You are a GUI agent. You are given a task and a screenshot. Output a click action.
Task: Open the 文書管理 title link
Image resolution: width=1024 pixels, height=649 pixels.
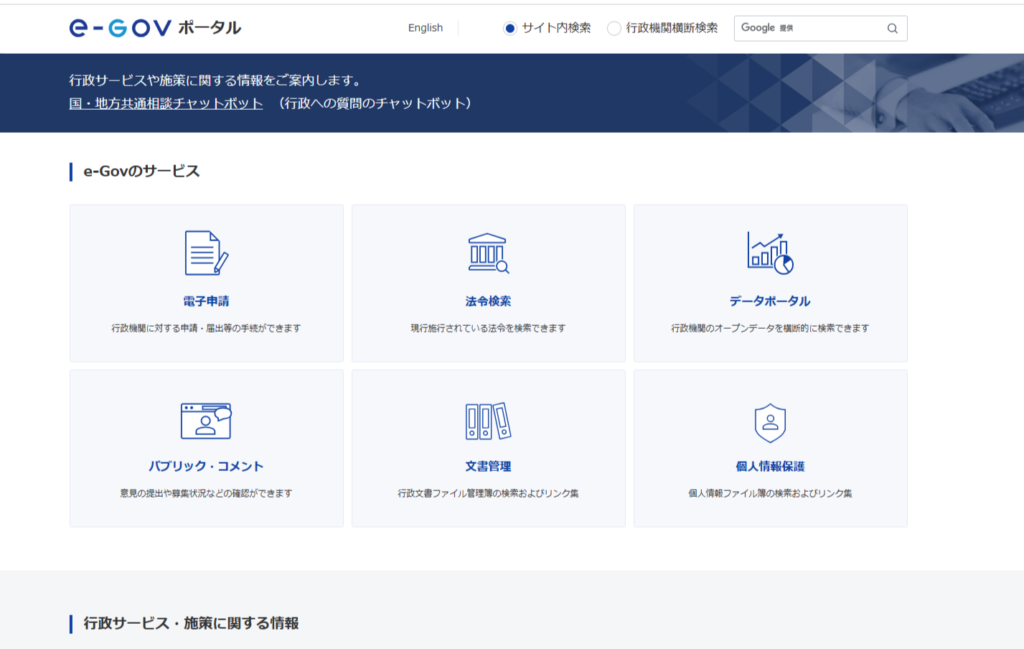point(488,466)
